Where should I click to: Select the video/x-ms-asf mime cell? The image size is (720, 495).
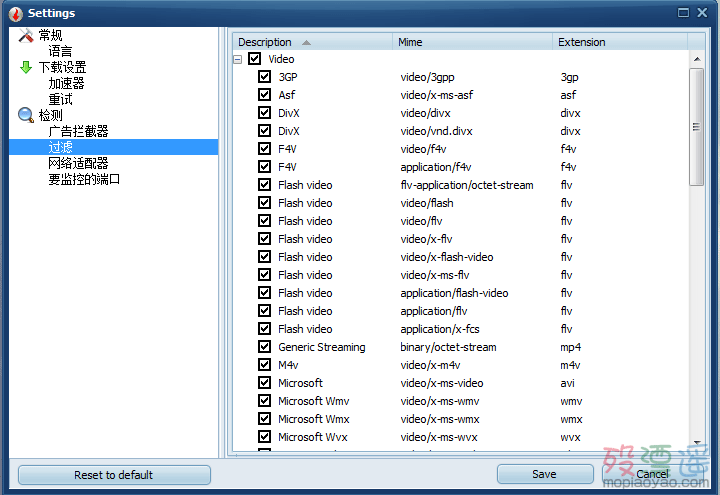click(437, 95)
